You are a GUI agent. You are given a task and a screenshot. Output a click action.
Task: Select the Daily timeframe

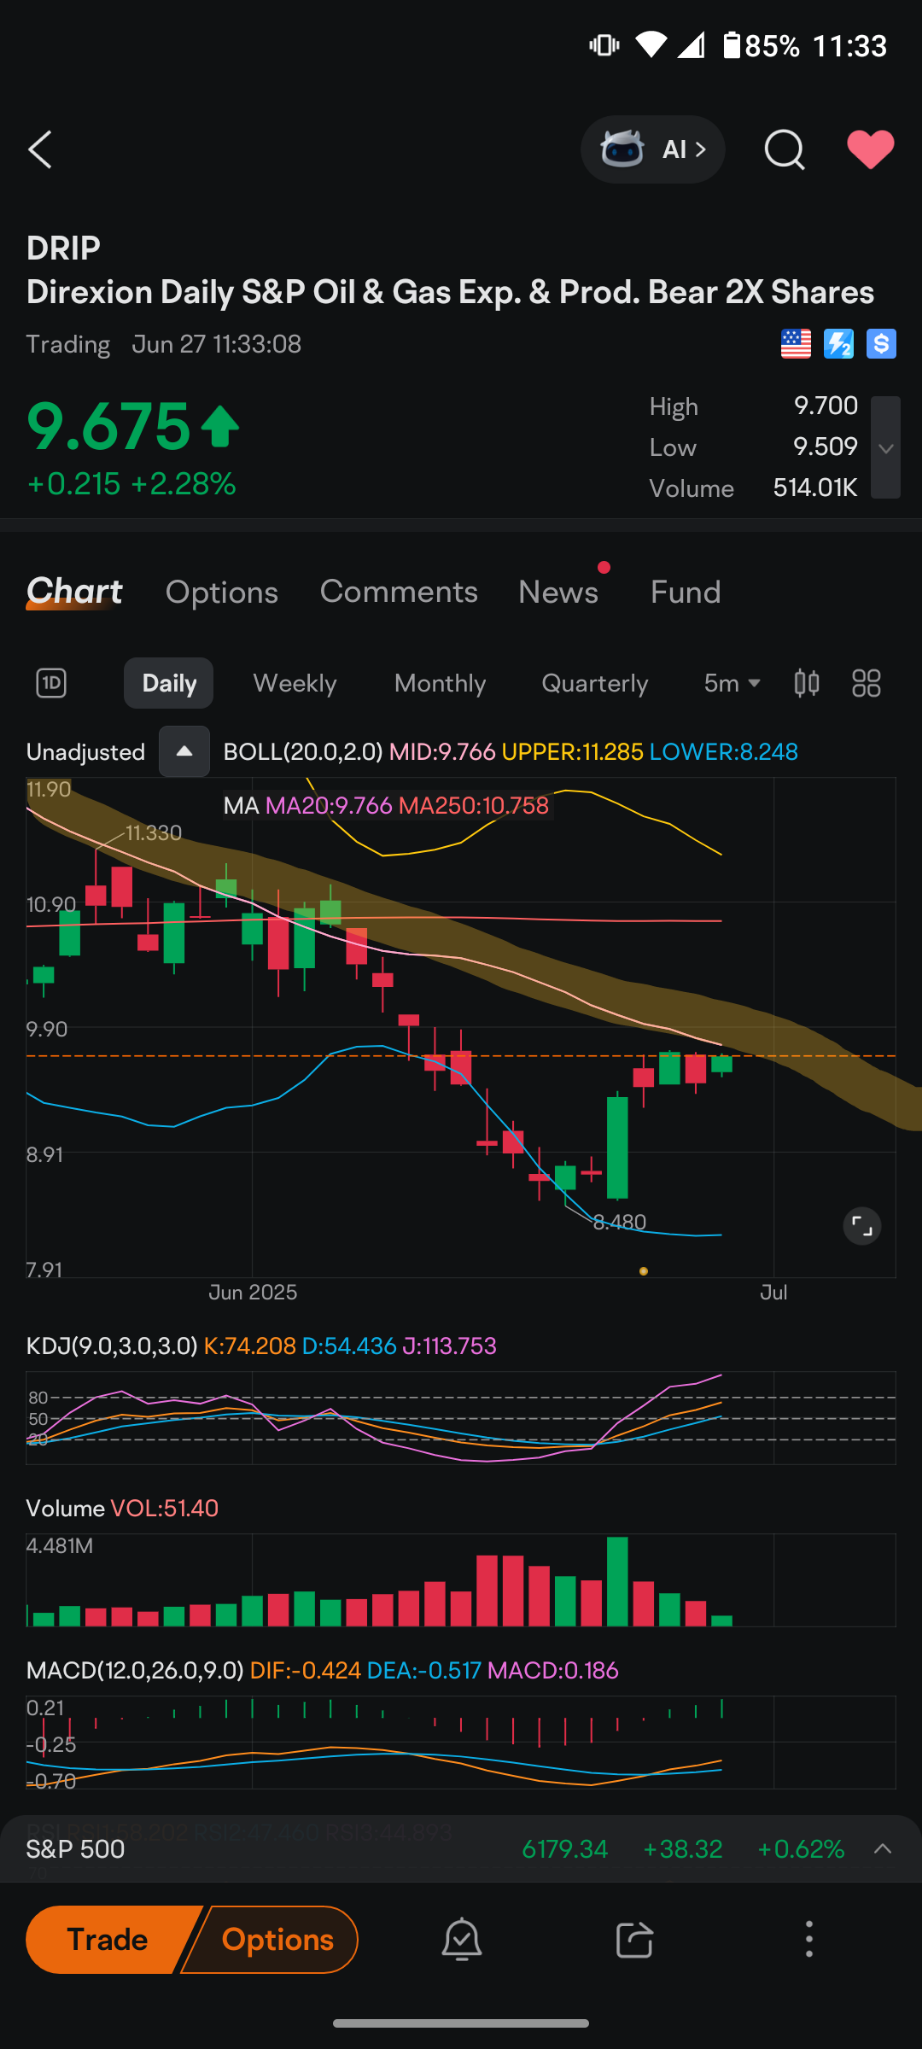tap(169, 683)
